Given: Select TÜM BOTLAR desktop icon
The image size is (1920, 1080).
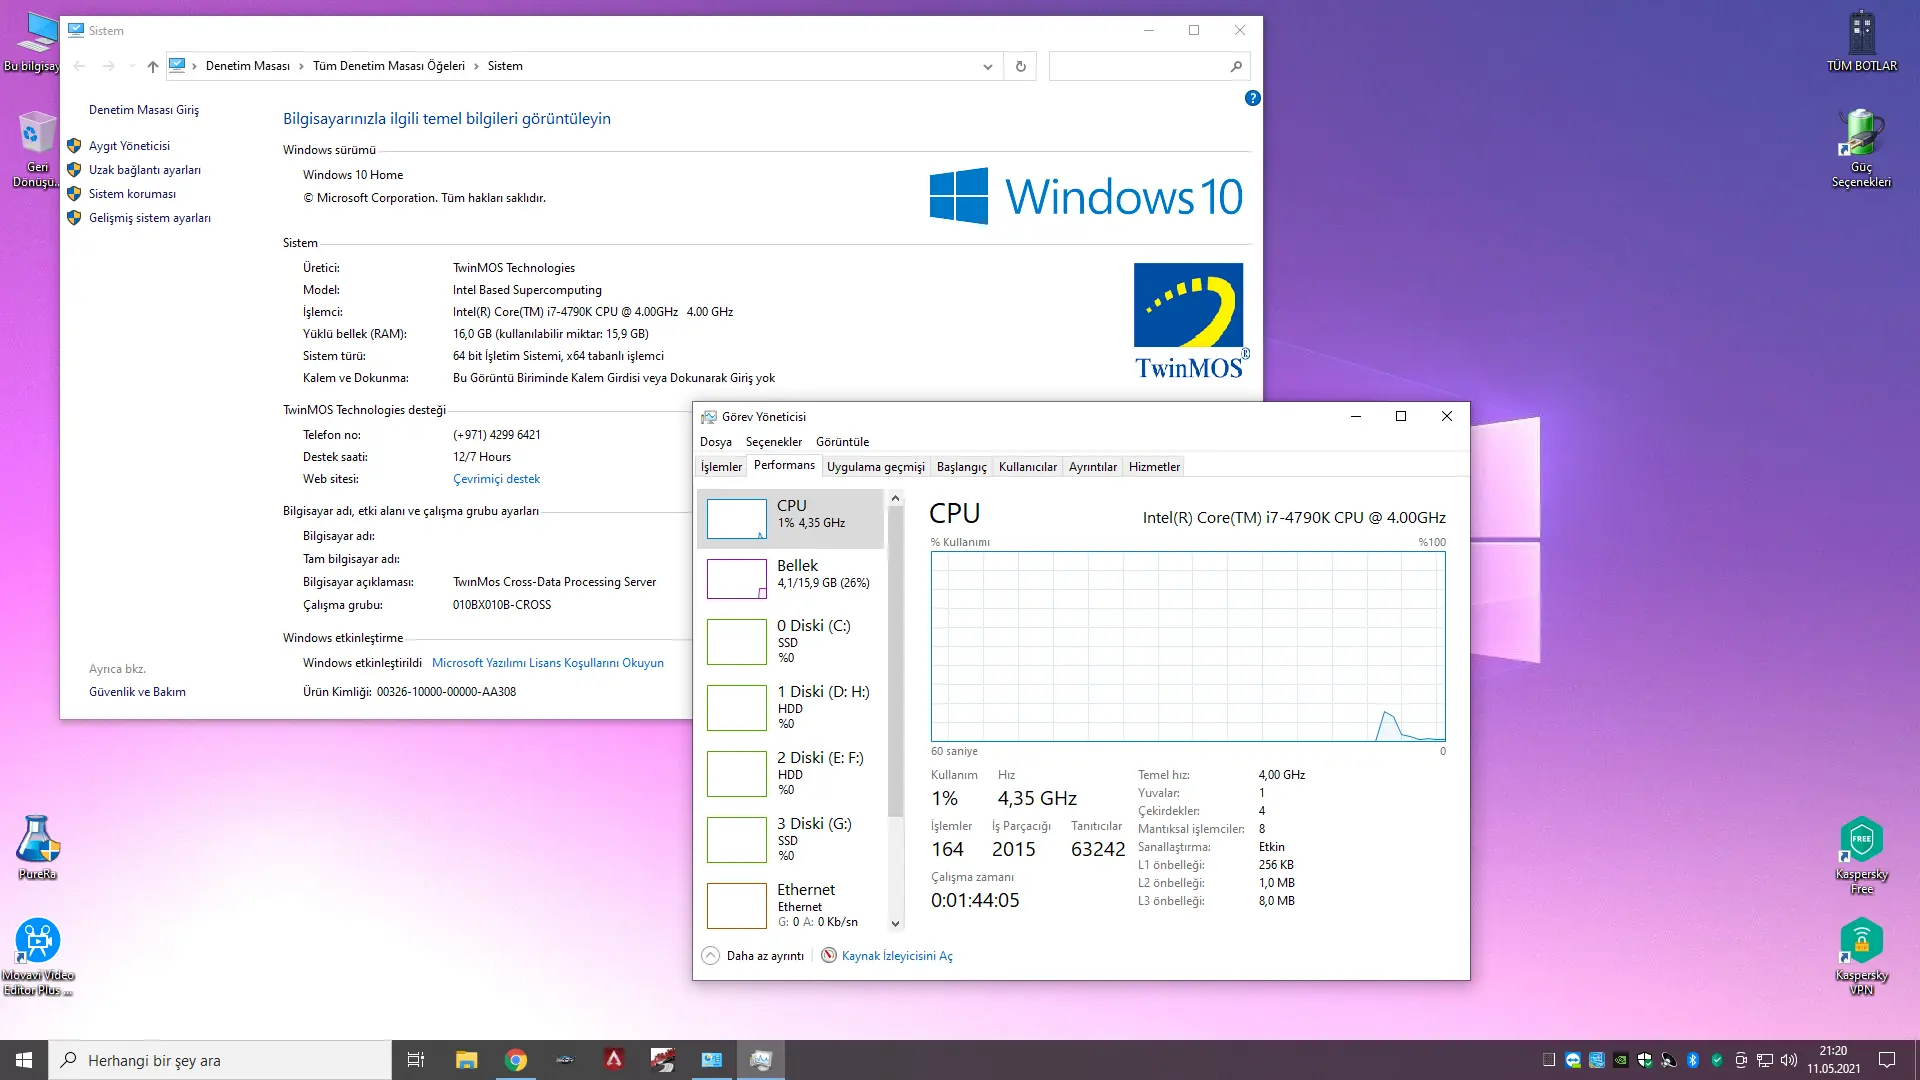Looking at the screenshot, I should tap(1861, 41).
